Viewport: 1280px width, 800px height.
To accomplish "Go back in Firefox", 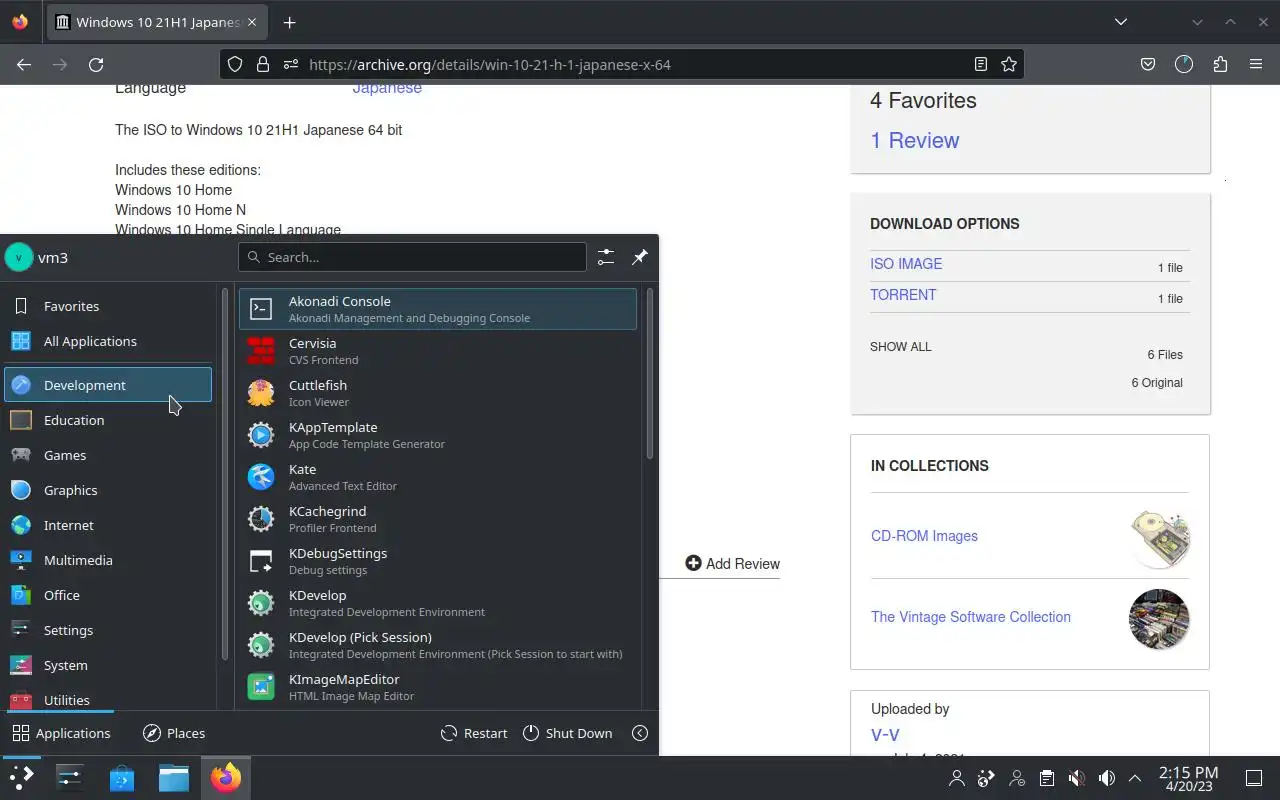I will [24, 64].
